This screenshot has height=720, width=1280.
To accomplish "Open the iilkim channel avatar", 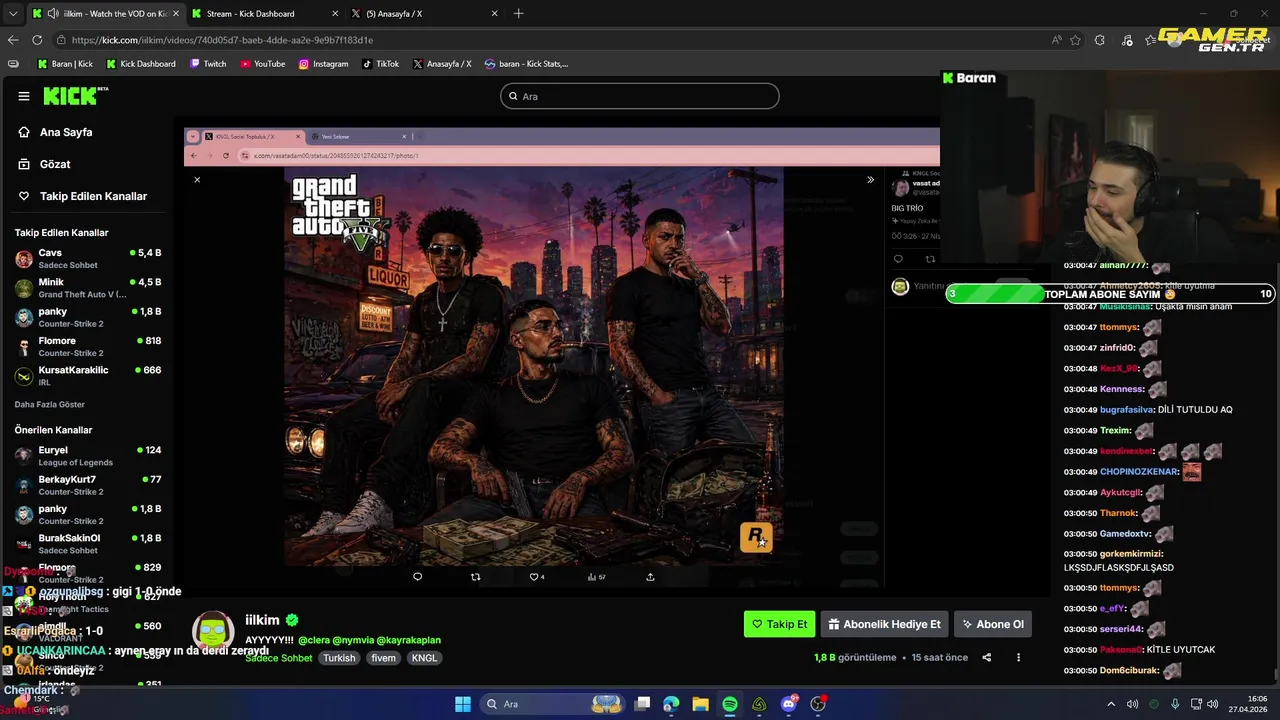I will 213,632.
